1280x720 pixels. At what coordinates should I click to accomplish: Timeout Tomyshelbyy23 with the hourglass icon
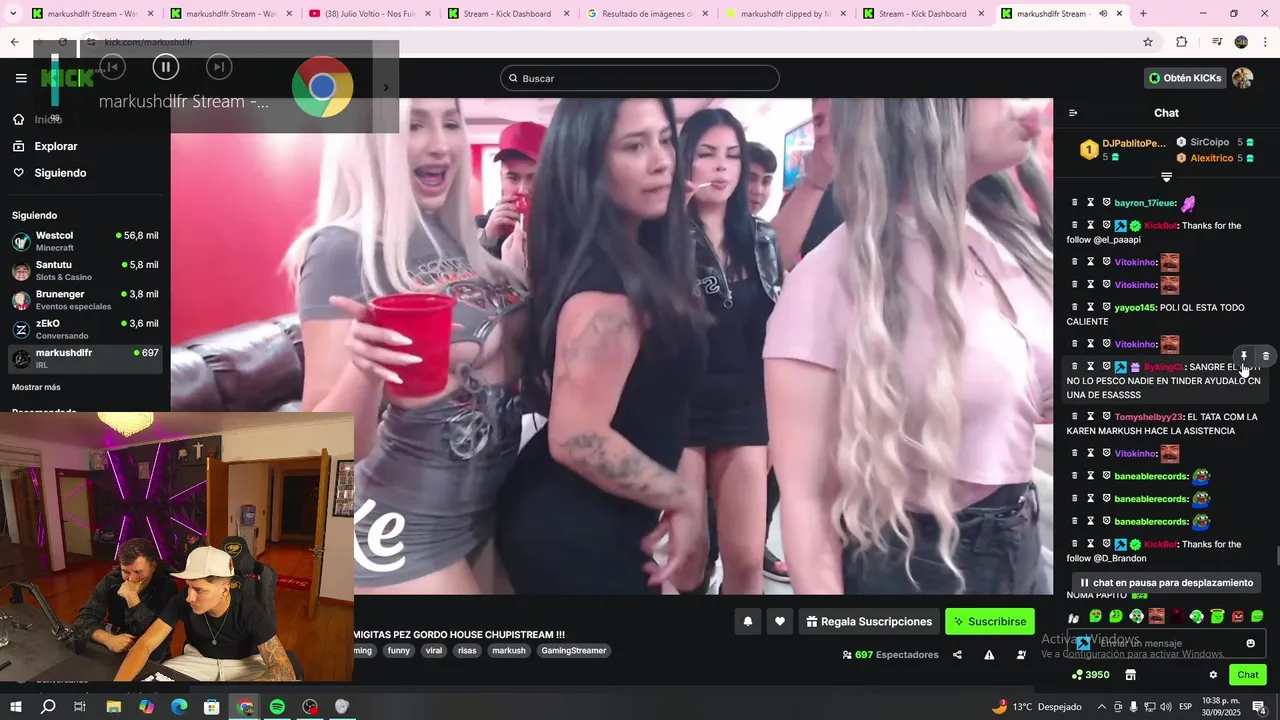[1091, 417]
